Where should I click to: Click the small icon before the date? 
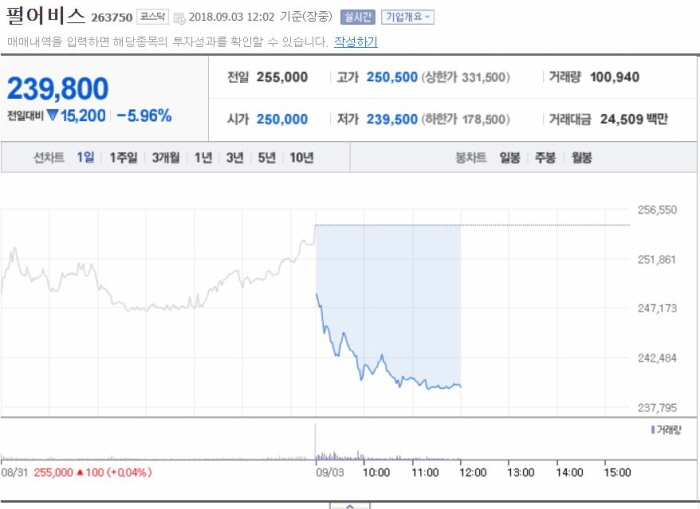pos(179,17)
